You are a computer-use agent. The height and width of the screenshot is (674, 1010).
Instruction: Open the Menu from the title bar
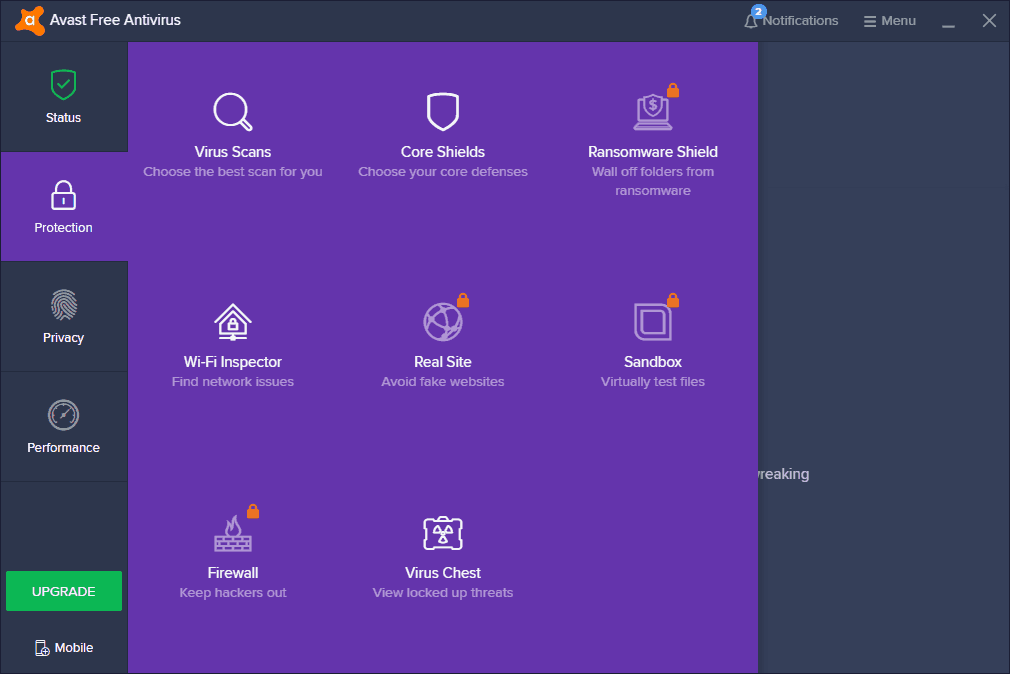click(889, 20)
